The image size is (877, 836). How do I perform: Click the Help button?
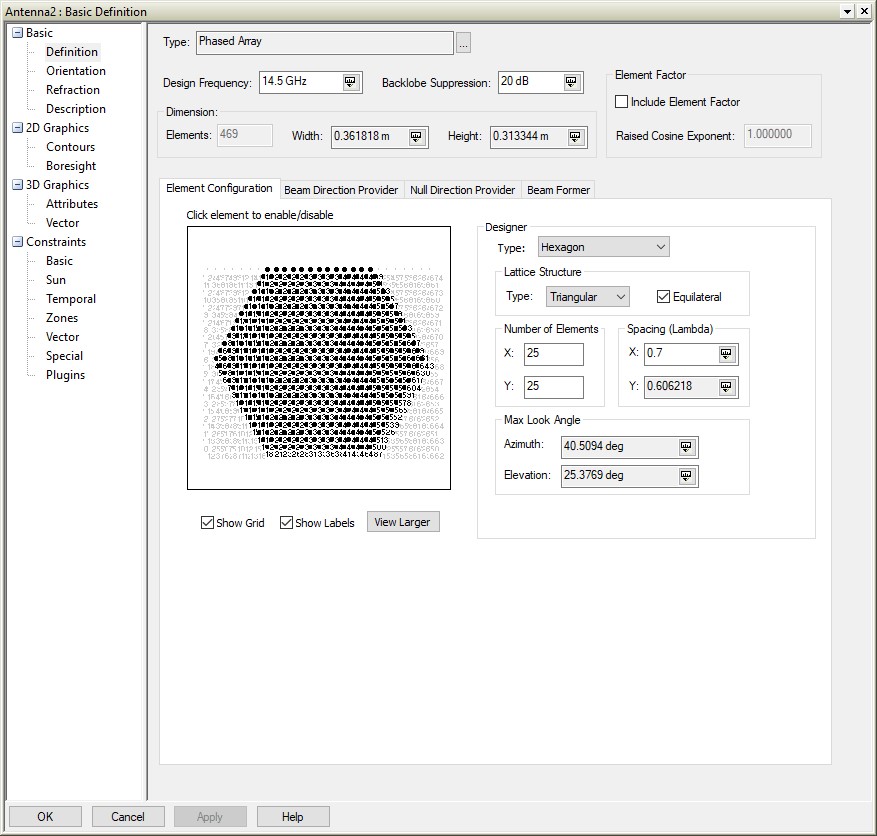(293, 816)
